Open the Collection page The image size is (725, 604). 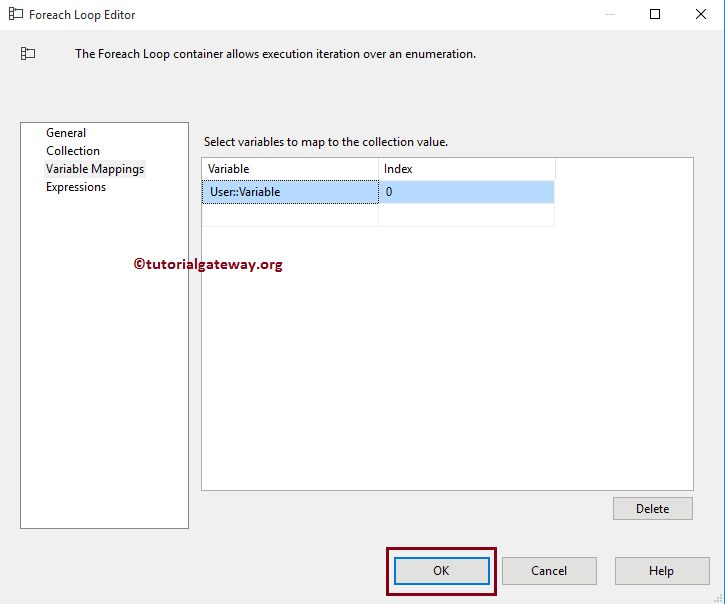73,151
